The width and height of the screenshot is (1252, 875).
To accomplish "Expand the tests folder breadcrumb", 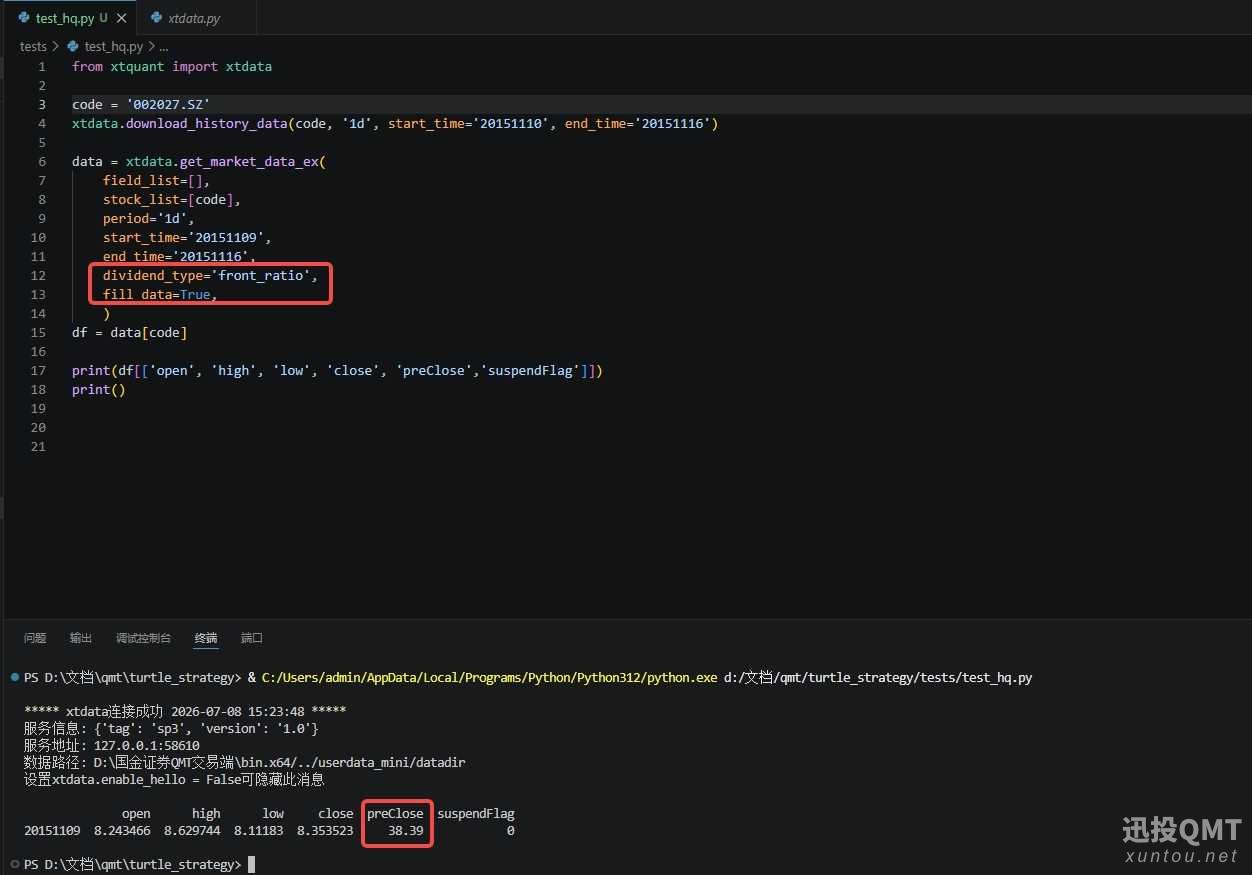I will tap(33, 46).
